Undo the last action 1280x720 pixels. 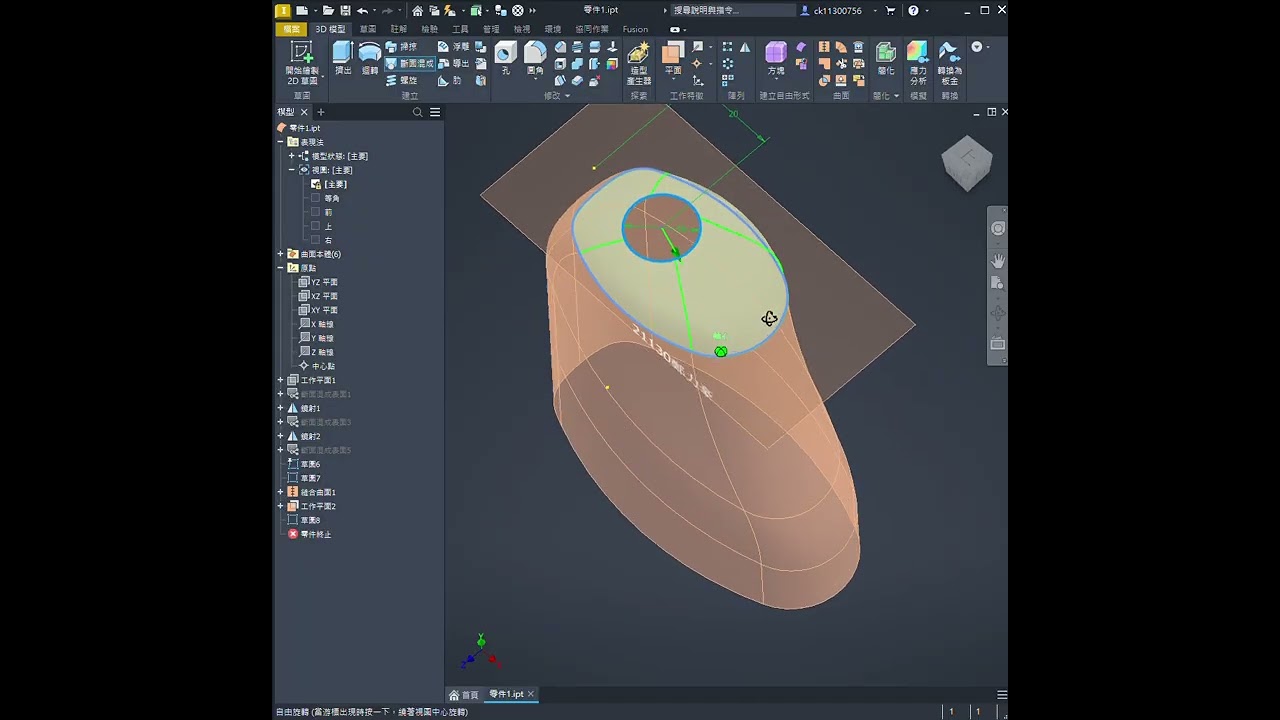pyautogui.click(x=362, y=10)
